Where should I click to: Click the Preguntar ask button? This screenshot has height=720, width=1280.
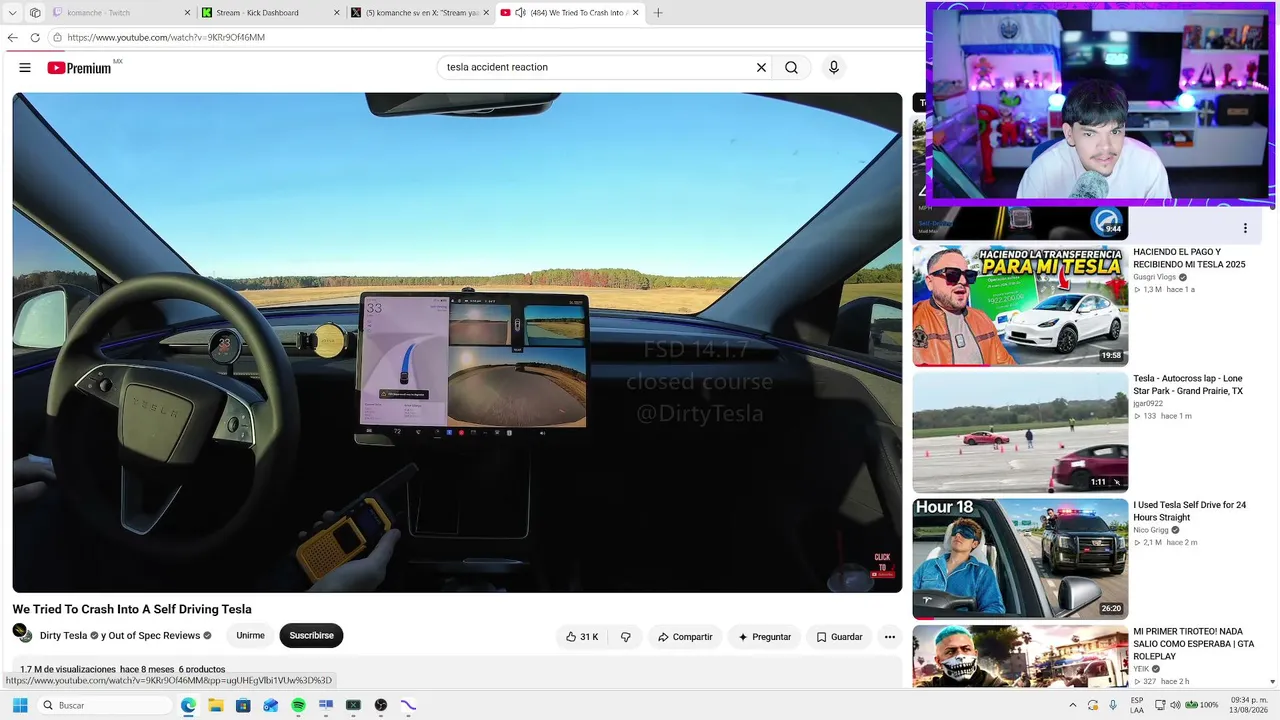(764, 636)
